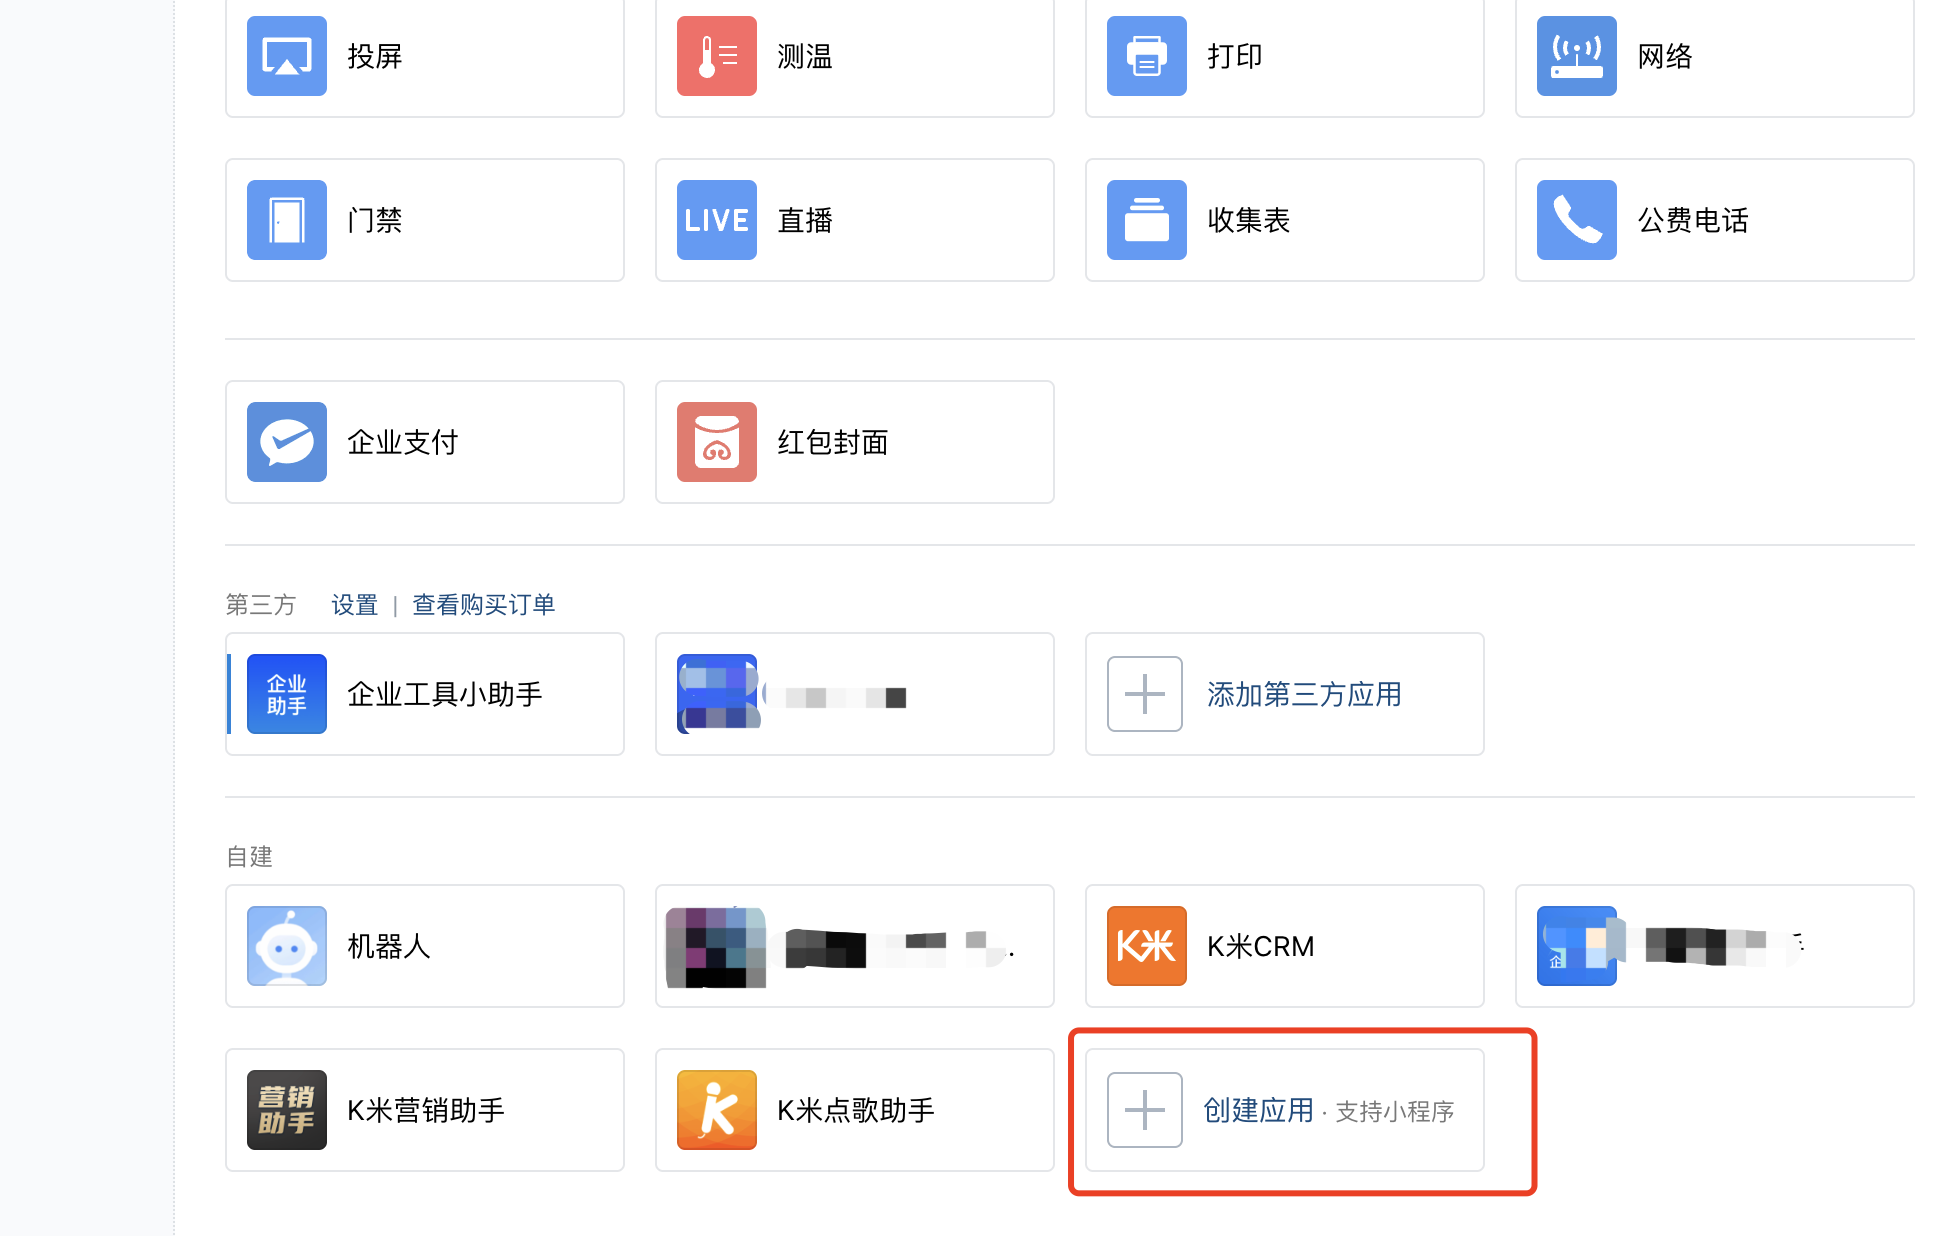Click the 公费电话 phone icon
This screenshot has width=1948, height=1236.
(x=1576, y=220)
